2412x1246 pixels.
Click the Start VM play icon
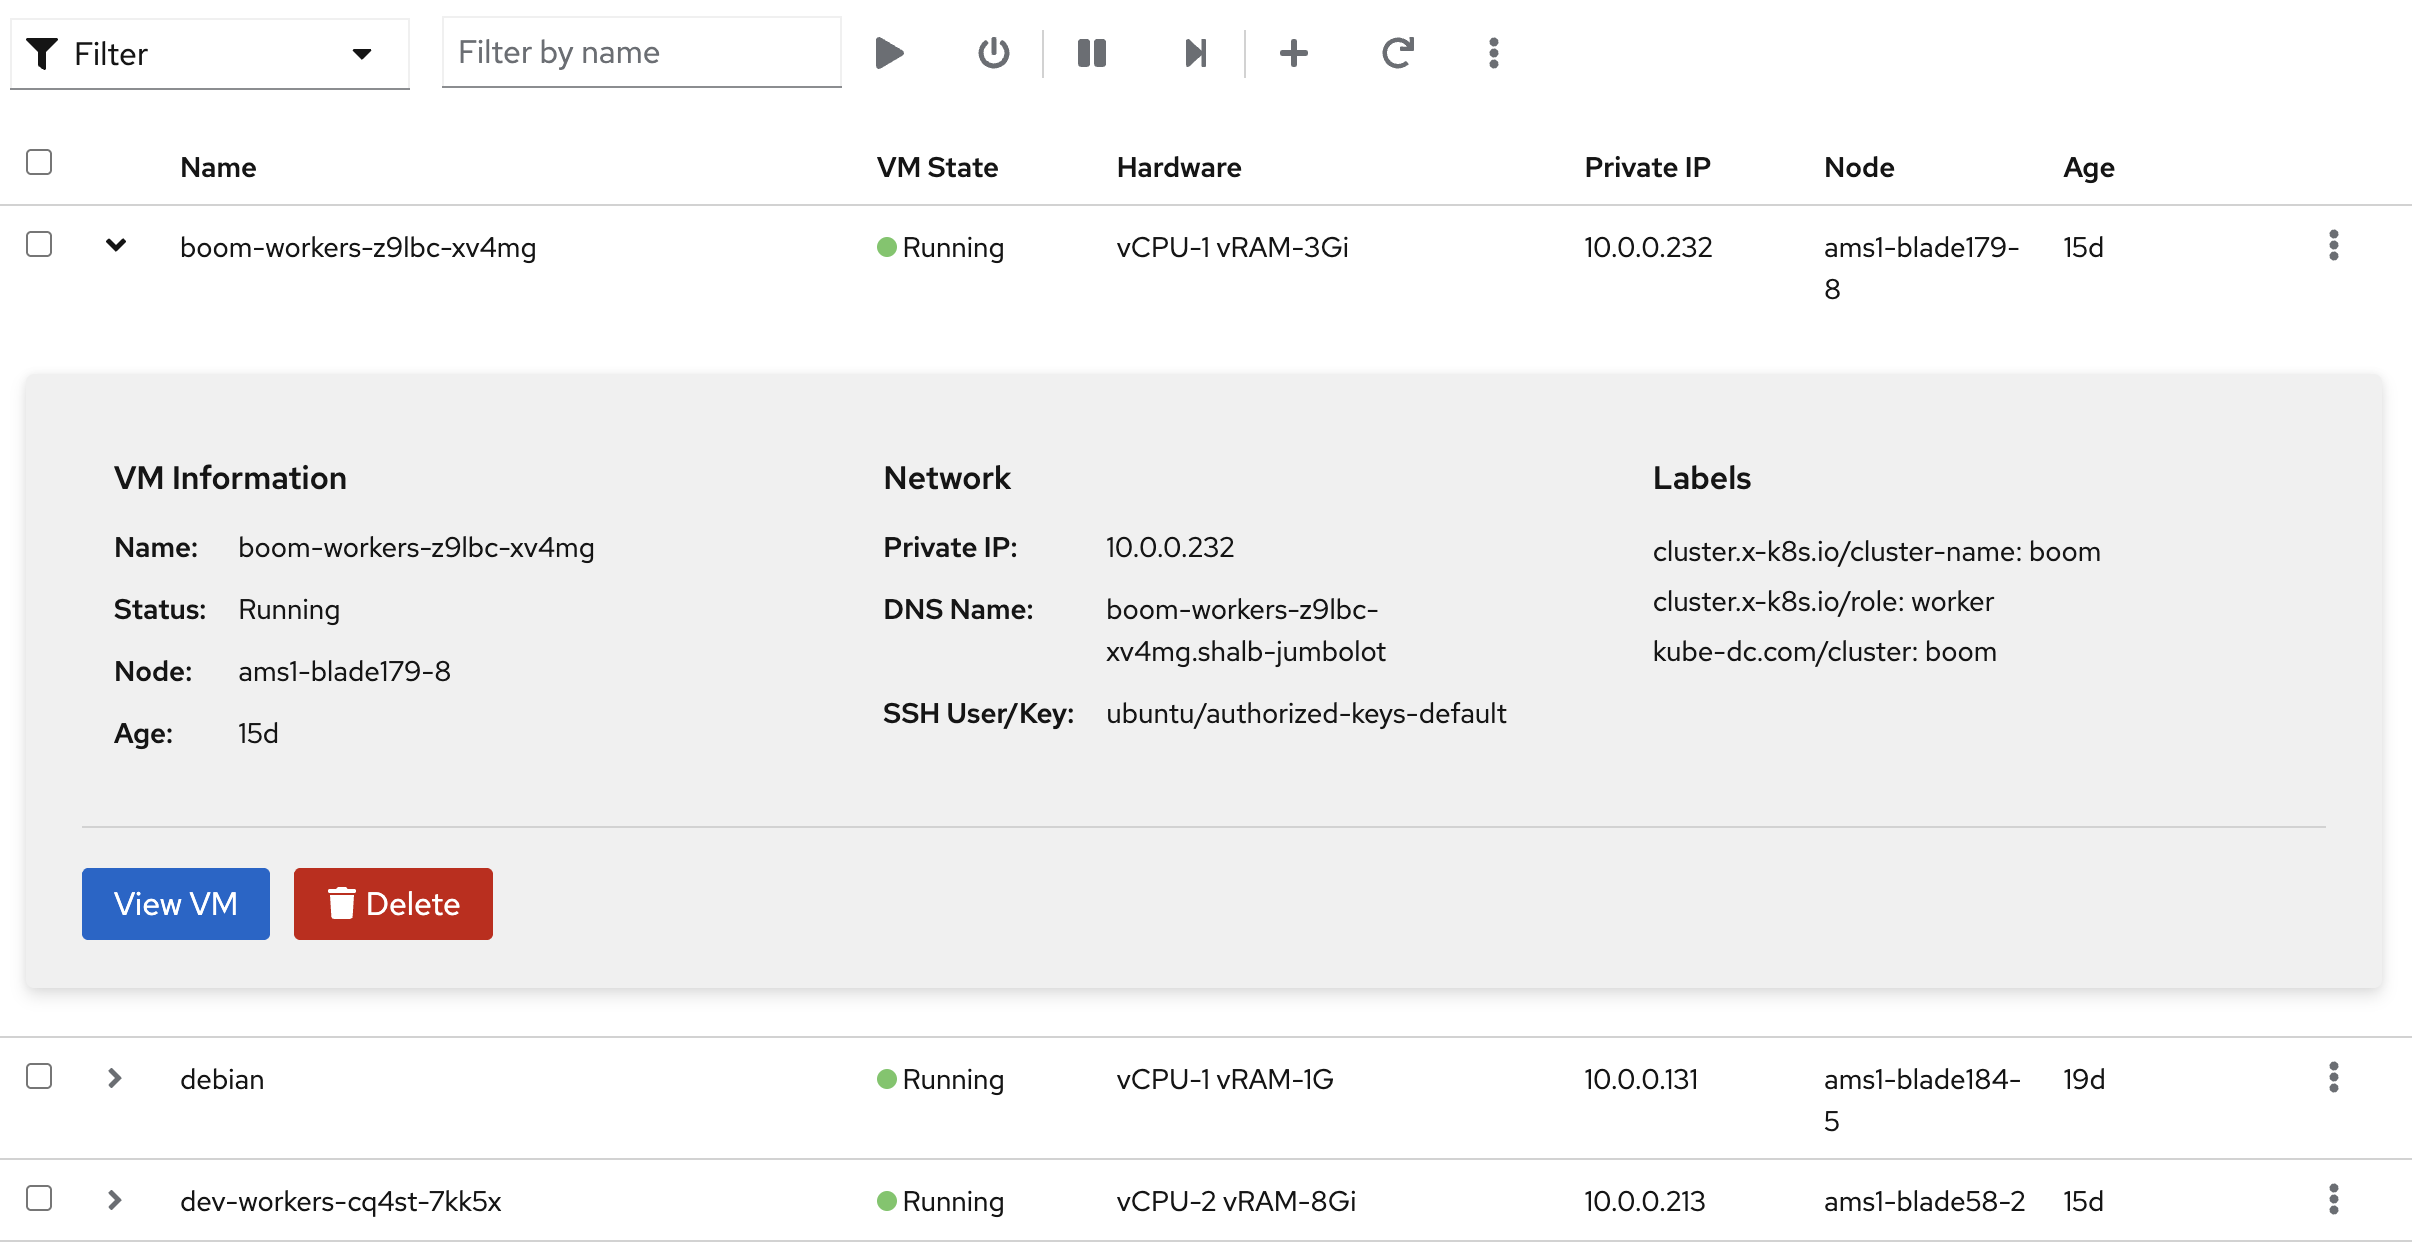(x=889, y=53)
